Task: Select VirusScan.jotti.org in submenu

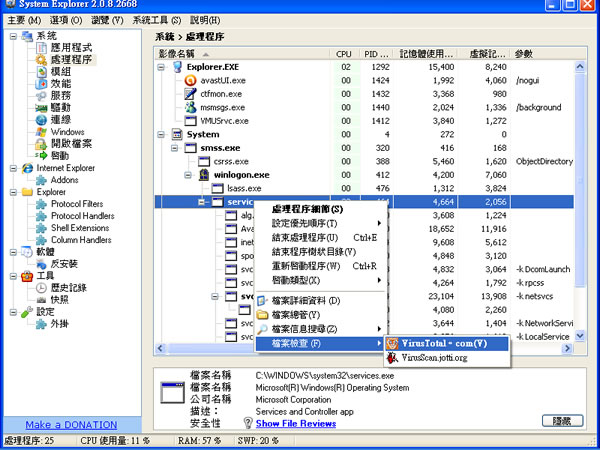Action: (448, 358)
